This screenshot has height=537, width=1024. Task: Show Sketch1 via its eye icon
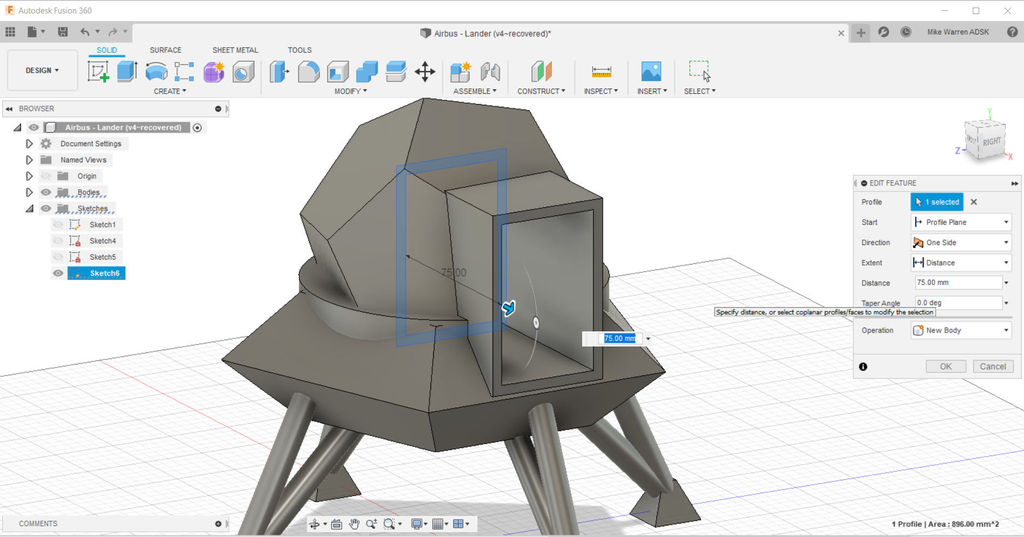[58, 224]
